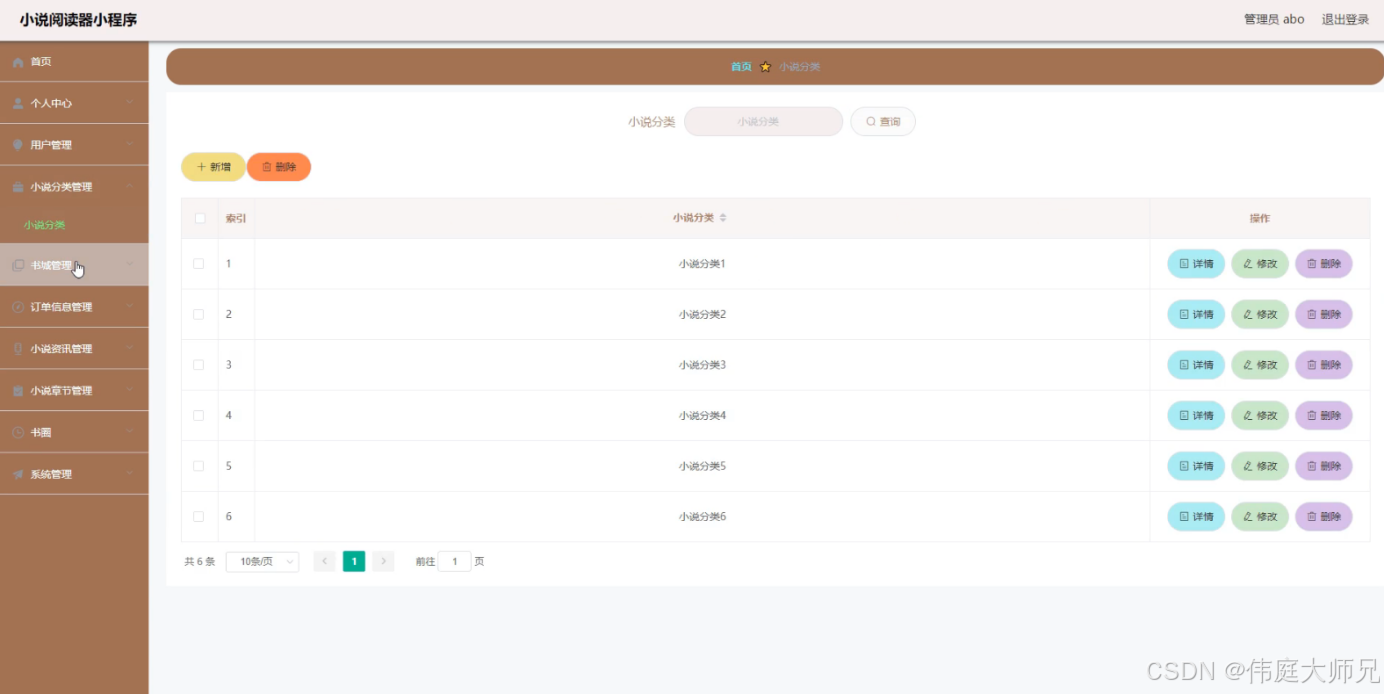
Task: Click the clock icon beside 书圈
Action: click(18, 433)
